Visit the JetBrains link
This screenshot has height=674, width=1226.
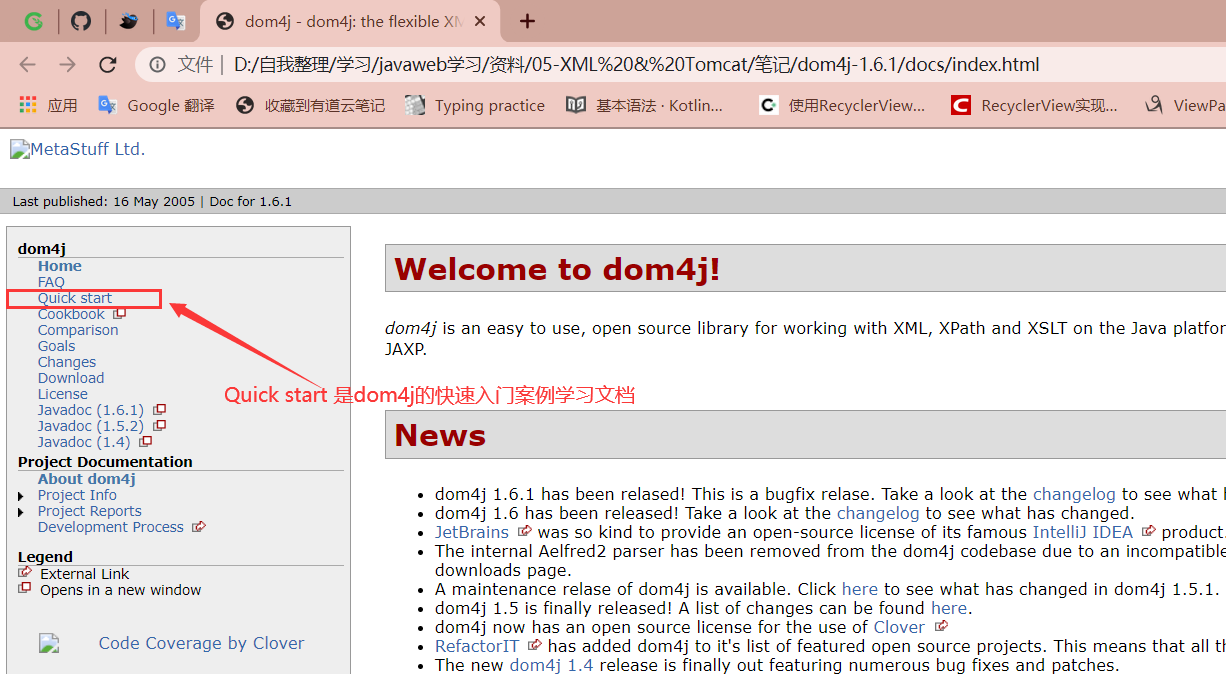pyautogui.click(x=472, y=532)
